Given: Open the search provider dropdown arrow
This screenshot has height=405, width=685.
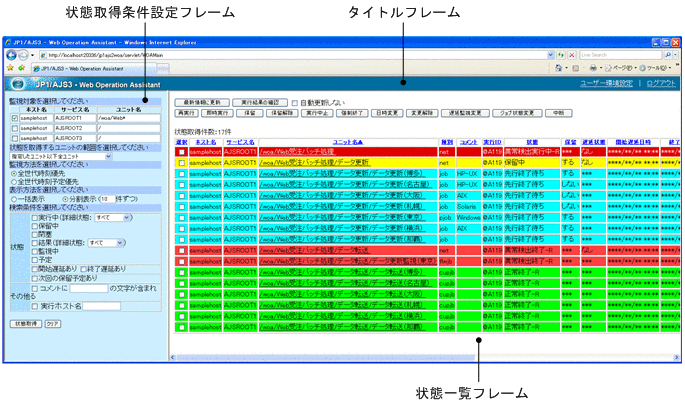Looking at the screenshot, I should click(x=675, y=55).
